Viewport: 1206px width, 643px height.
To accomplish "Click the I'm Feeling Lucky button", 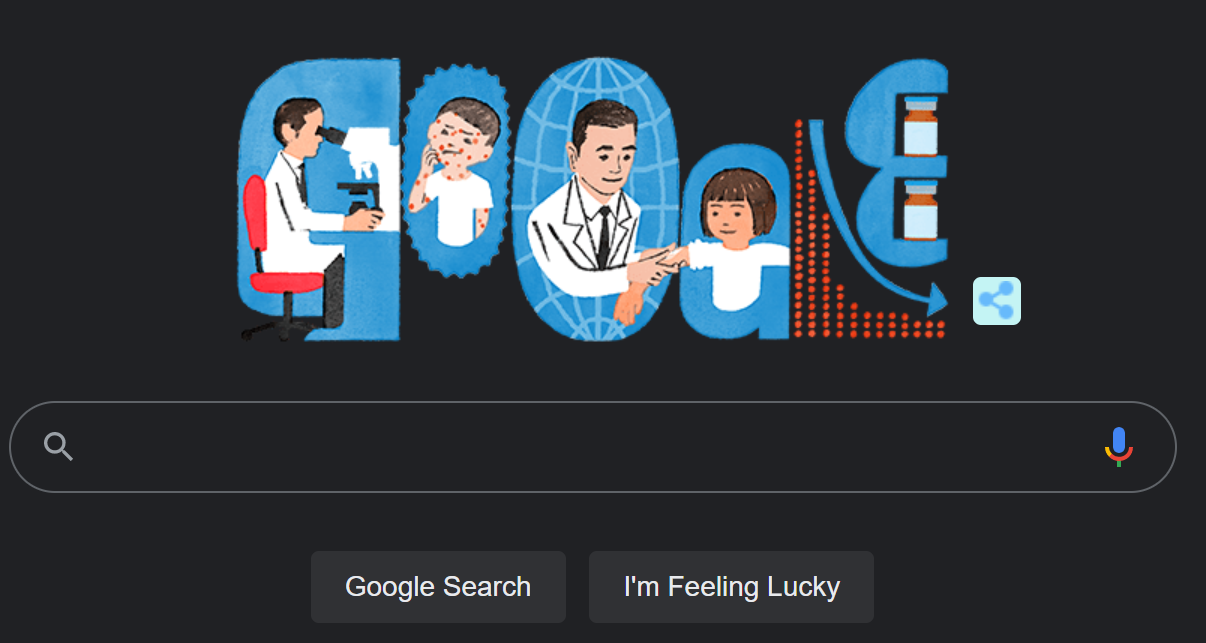I will [731, 586].
